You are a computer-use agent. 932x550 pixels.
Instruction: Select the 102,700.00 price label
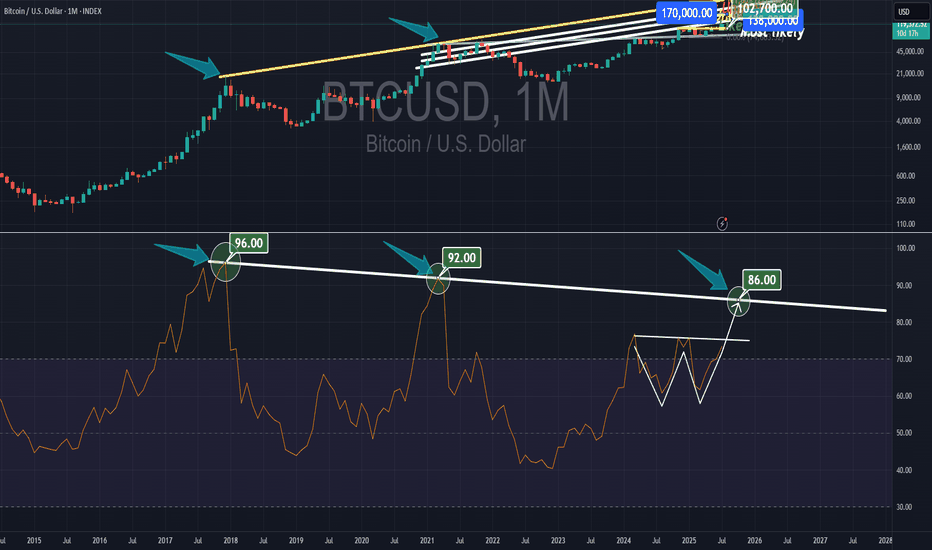click(765, 8)
